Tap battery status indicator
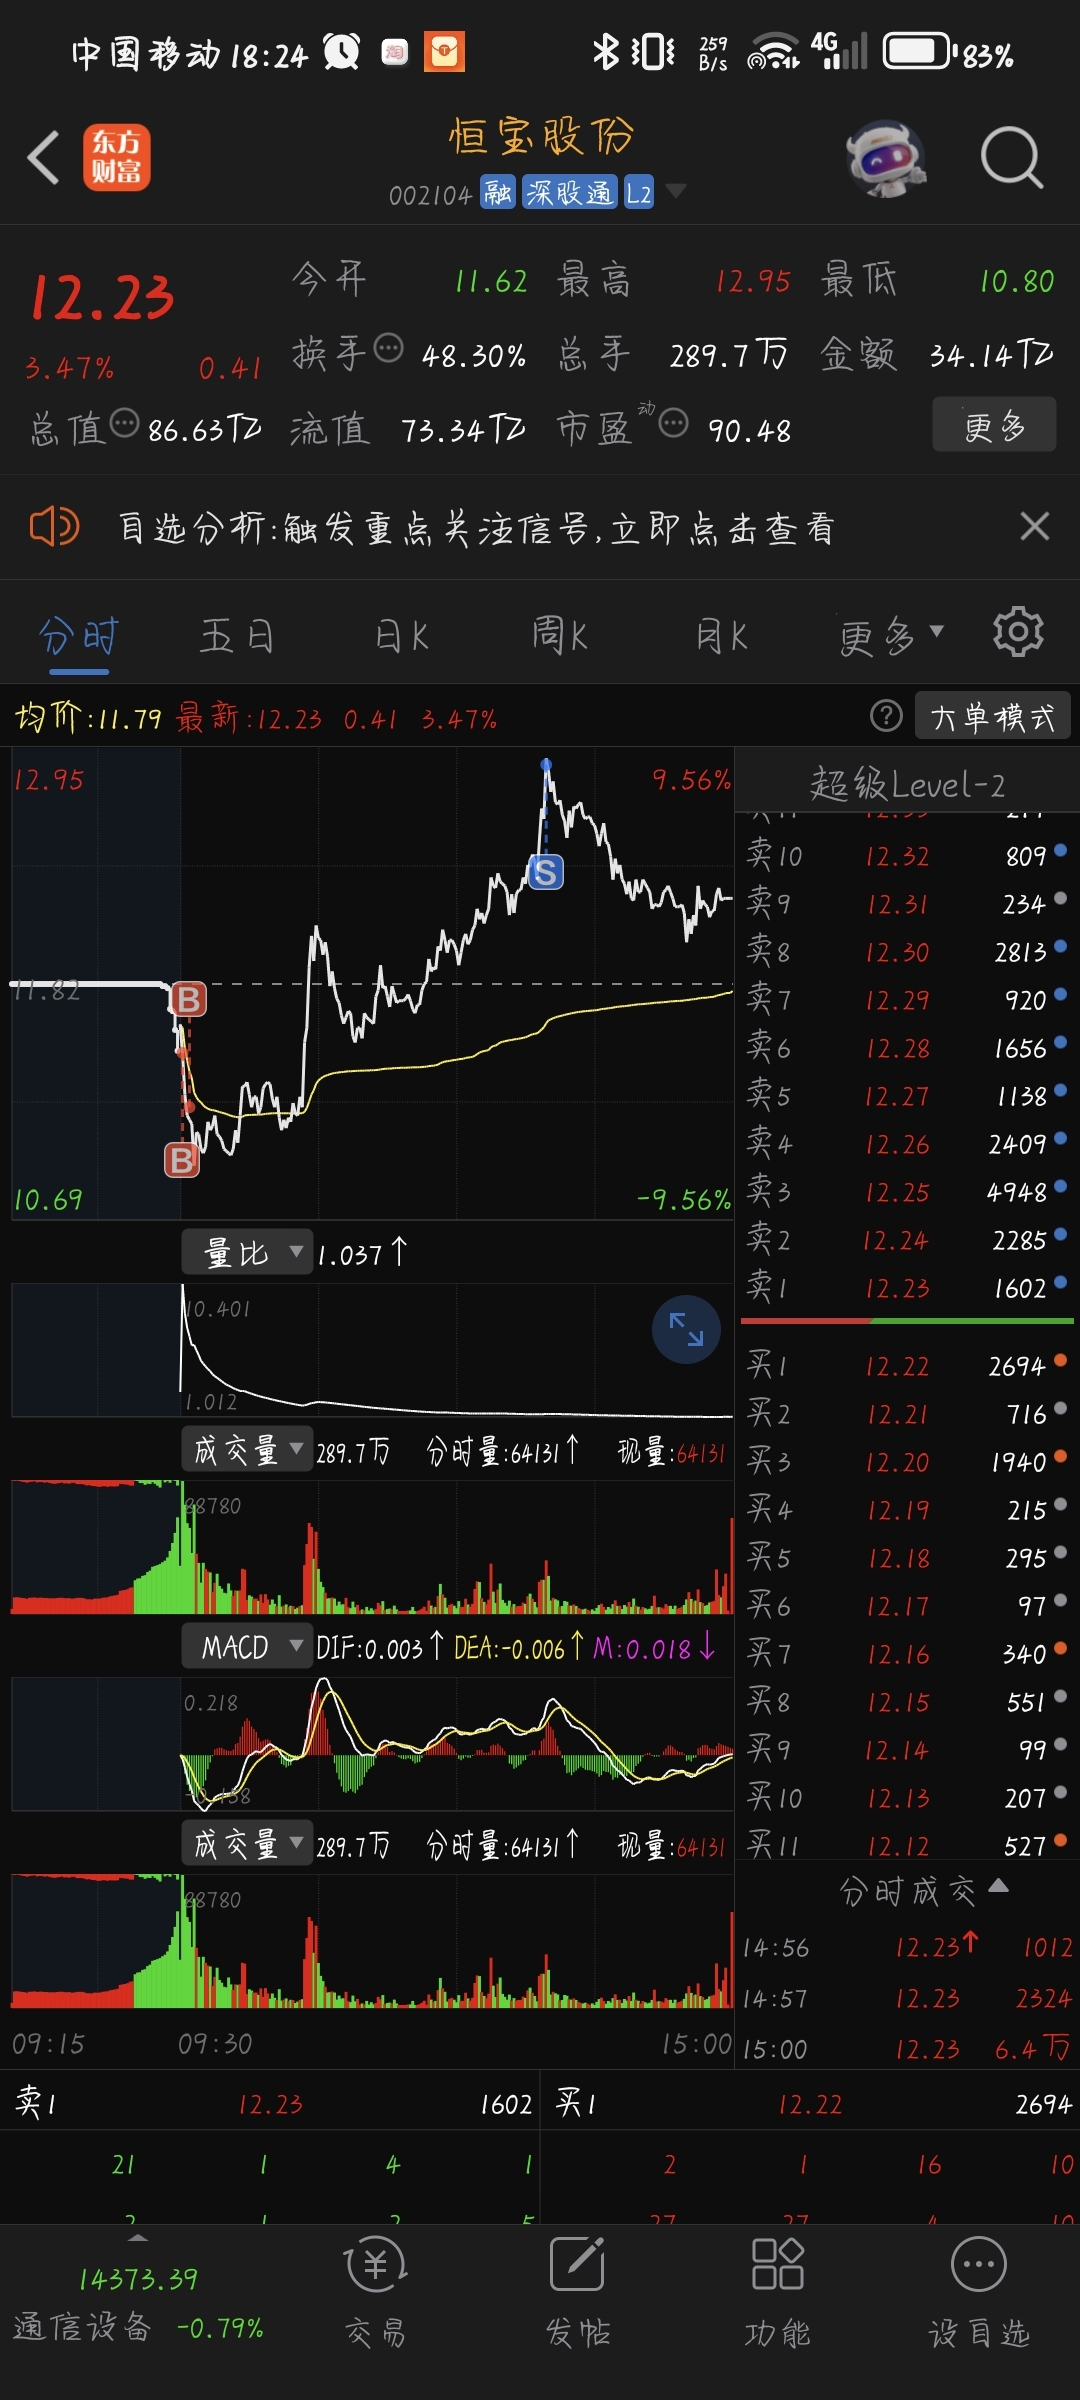Screen dimensions: 1080x2400 pyautogui.click(x=948, y=52)
